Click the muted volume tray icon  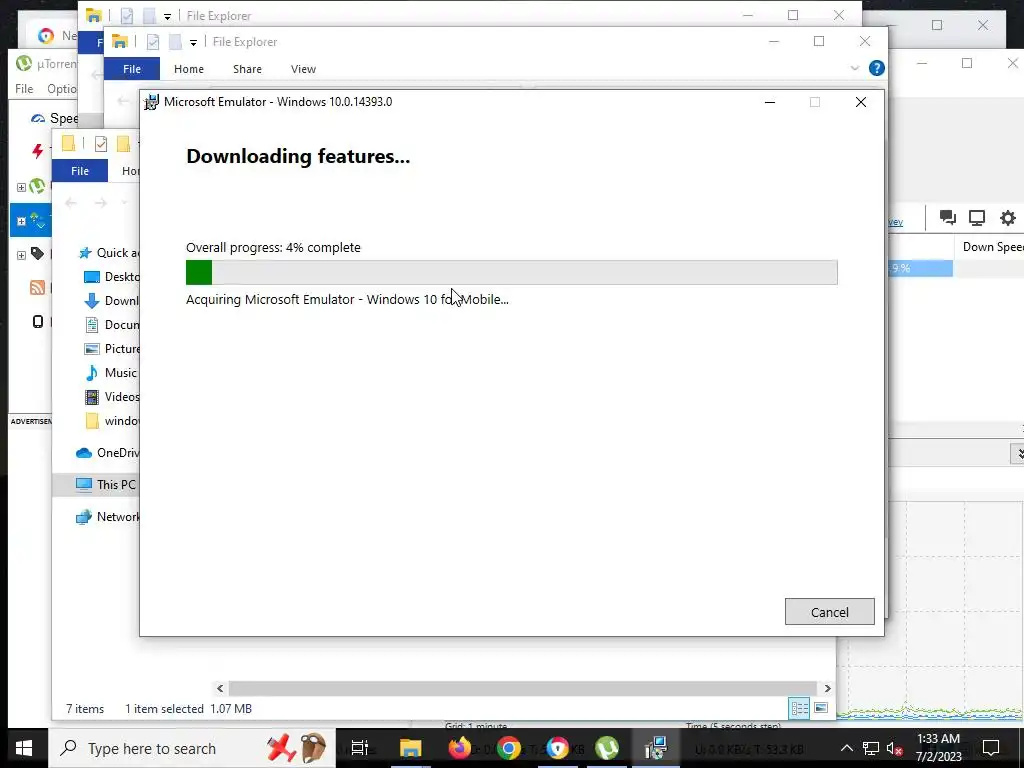click(894, 748)
